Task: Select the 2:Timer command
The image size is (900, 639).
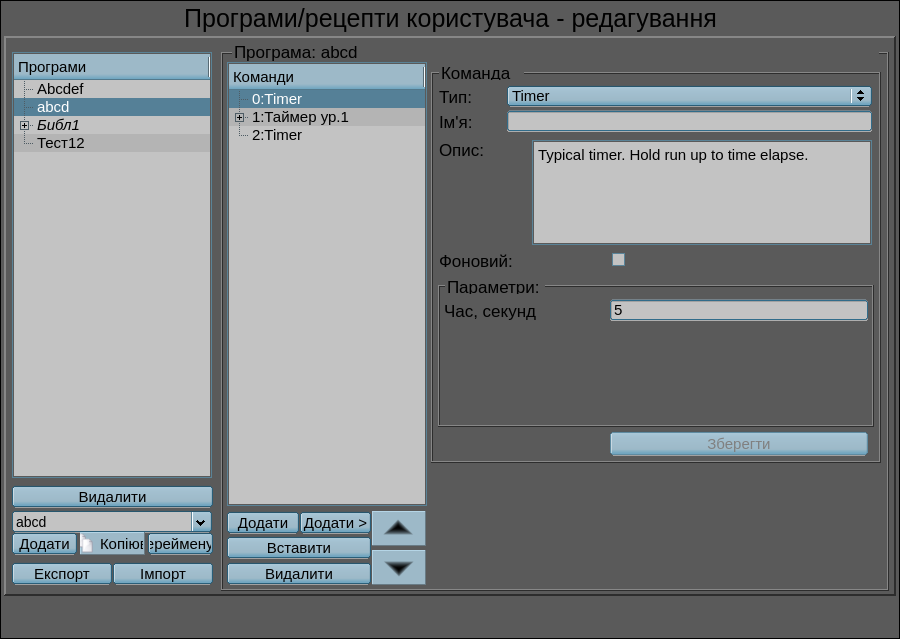Action: point(277,135)
